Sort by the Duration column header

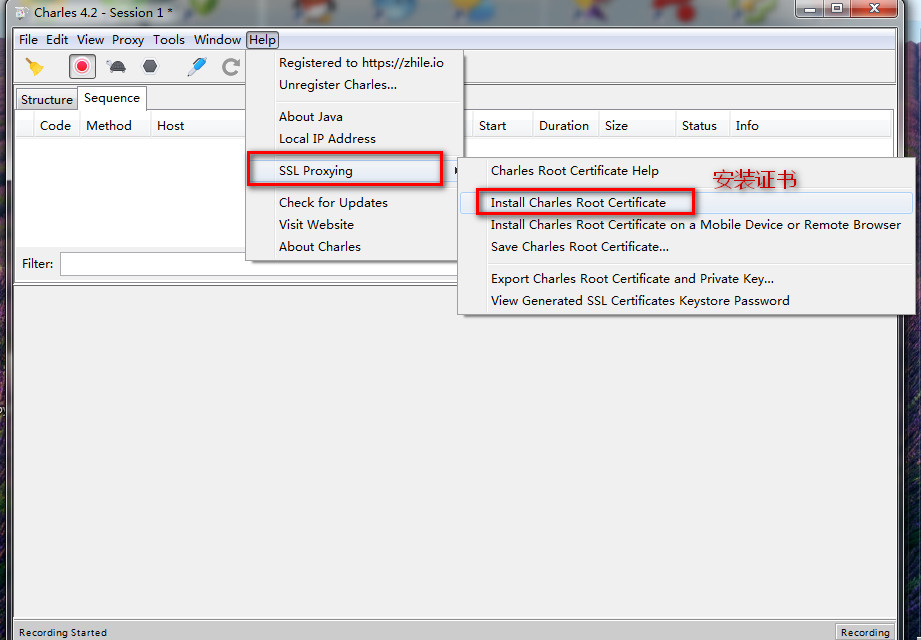(x=564, y=126)
